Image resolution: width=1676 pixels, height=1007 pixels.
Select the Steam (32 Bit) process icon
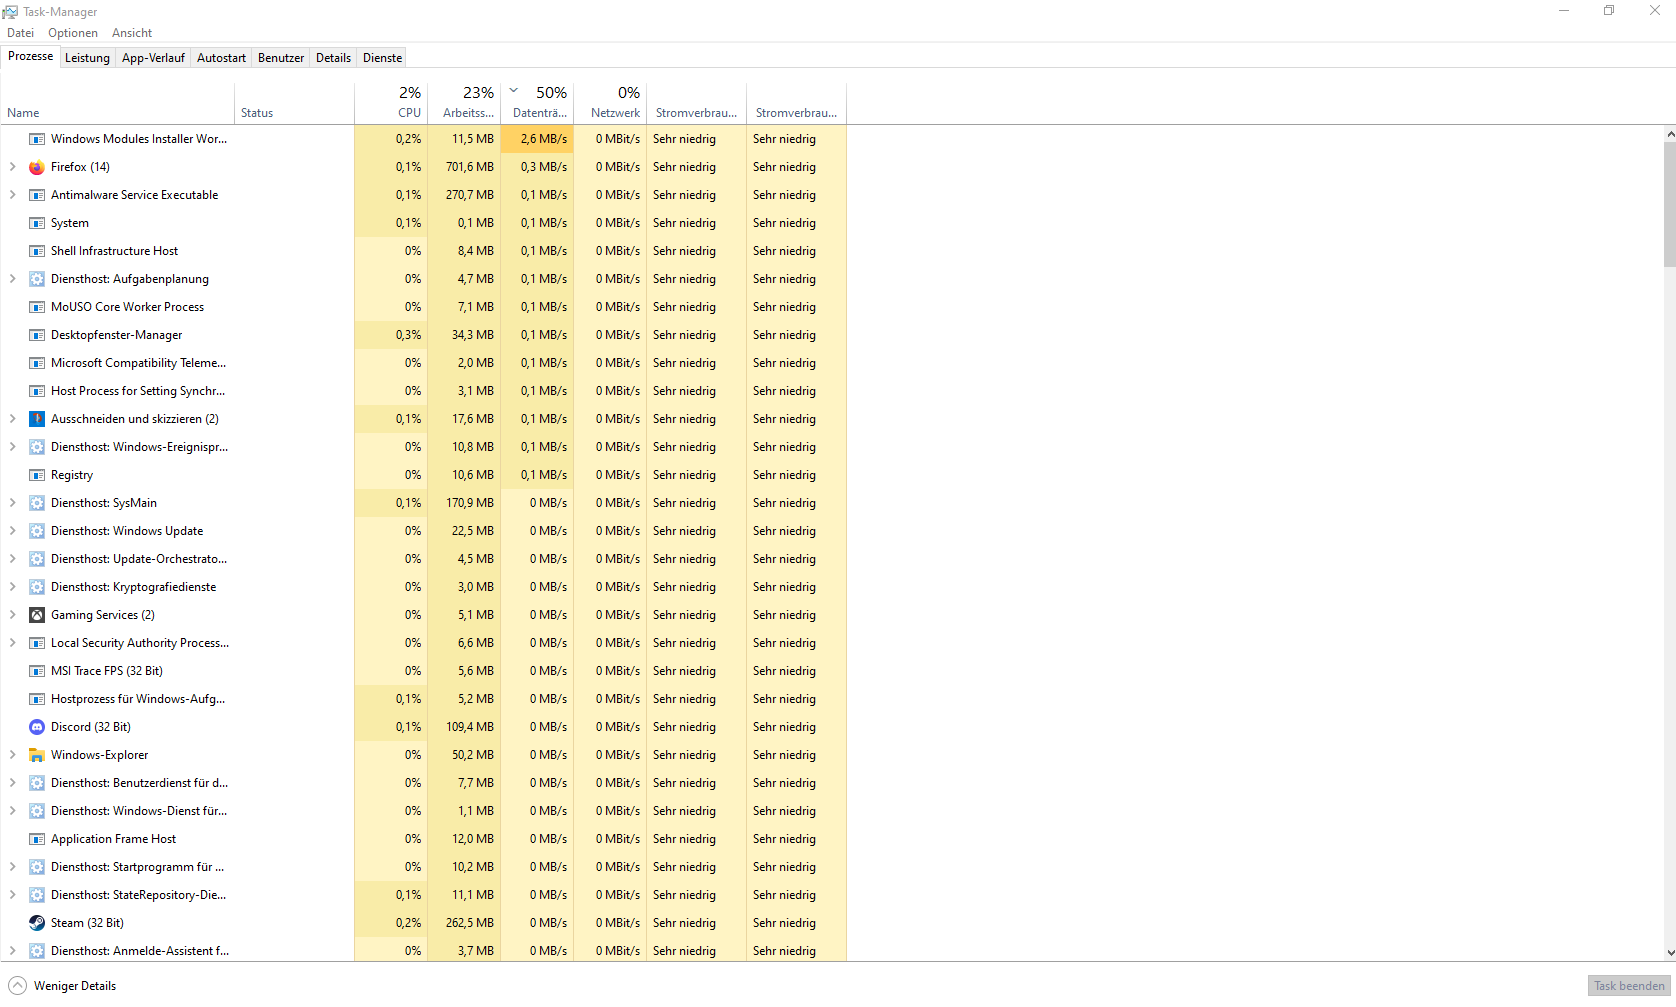tap(37, 923)
